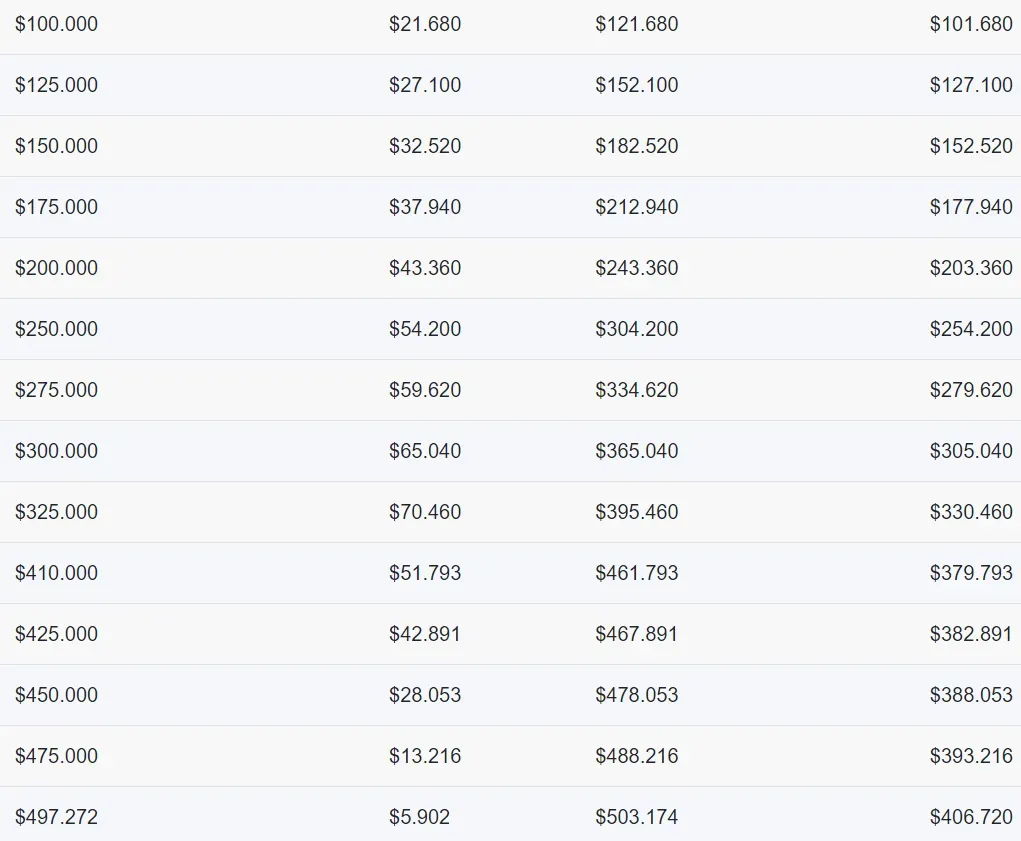Click the $478.053 value
The height and width of the screenshot is (841, 1021).
click(637, 695)
